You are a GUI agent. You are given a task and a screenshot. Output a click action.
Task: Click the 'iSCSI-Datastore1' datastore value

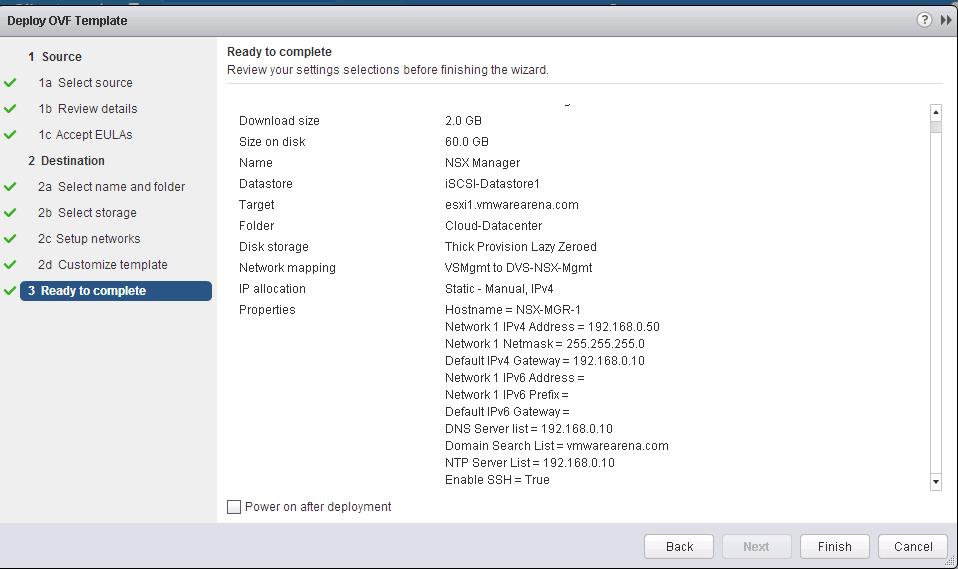[492, 183]
